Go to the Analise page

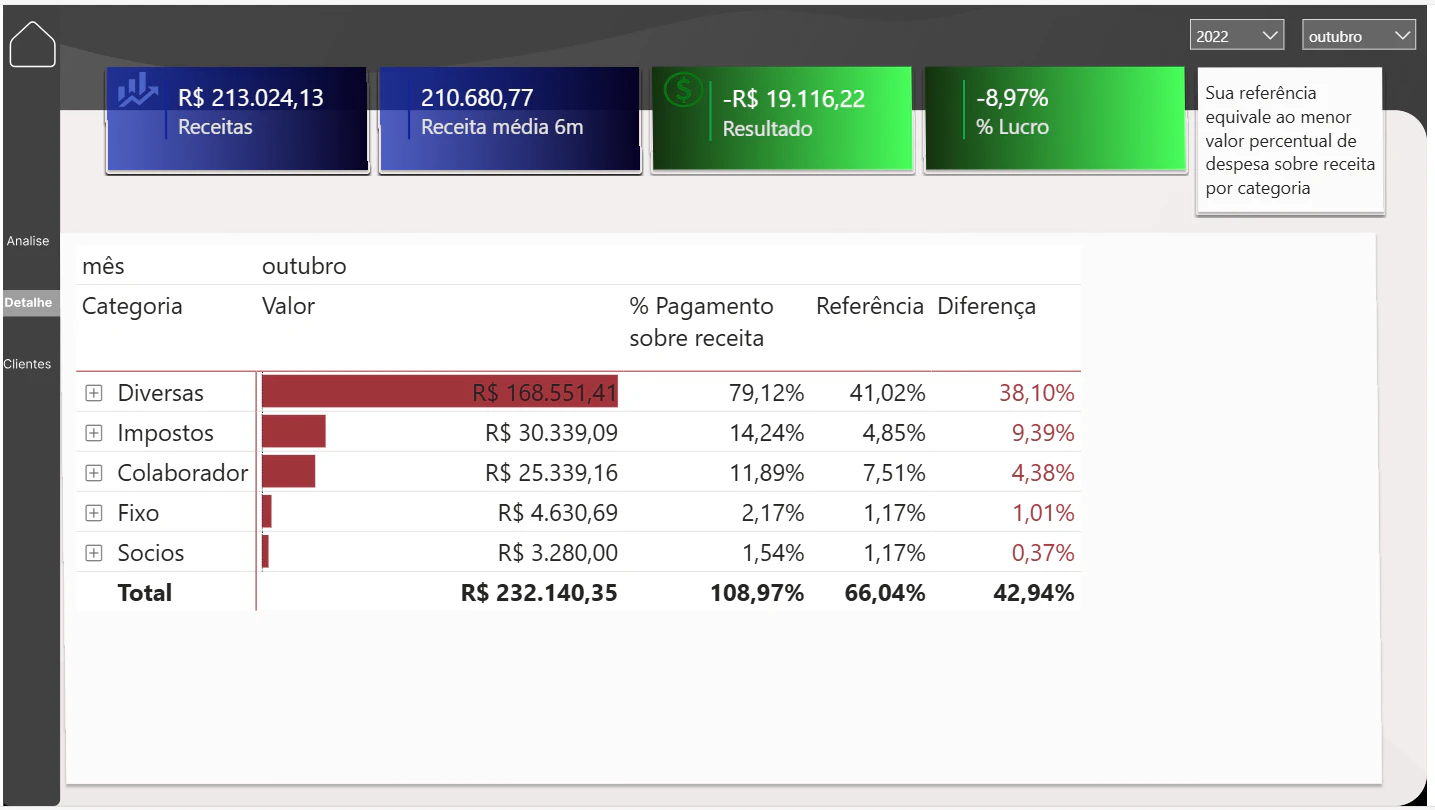click(28, 241)
